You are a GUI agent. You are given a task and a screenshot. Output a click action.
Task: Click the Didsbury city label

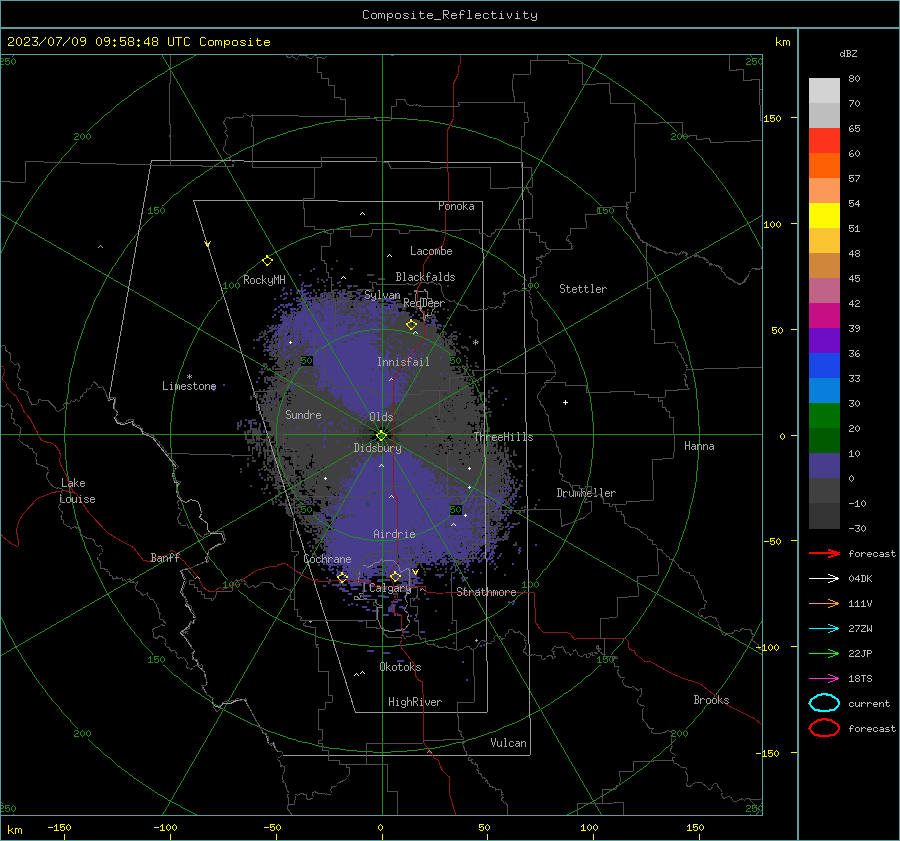click(x=378, y=448)
